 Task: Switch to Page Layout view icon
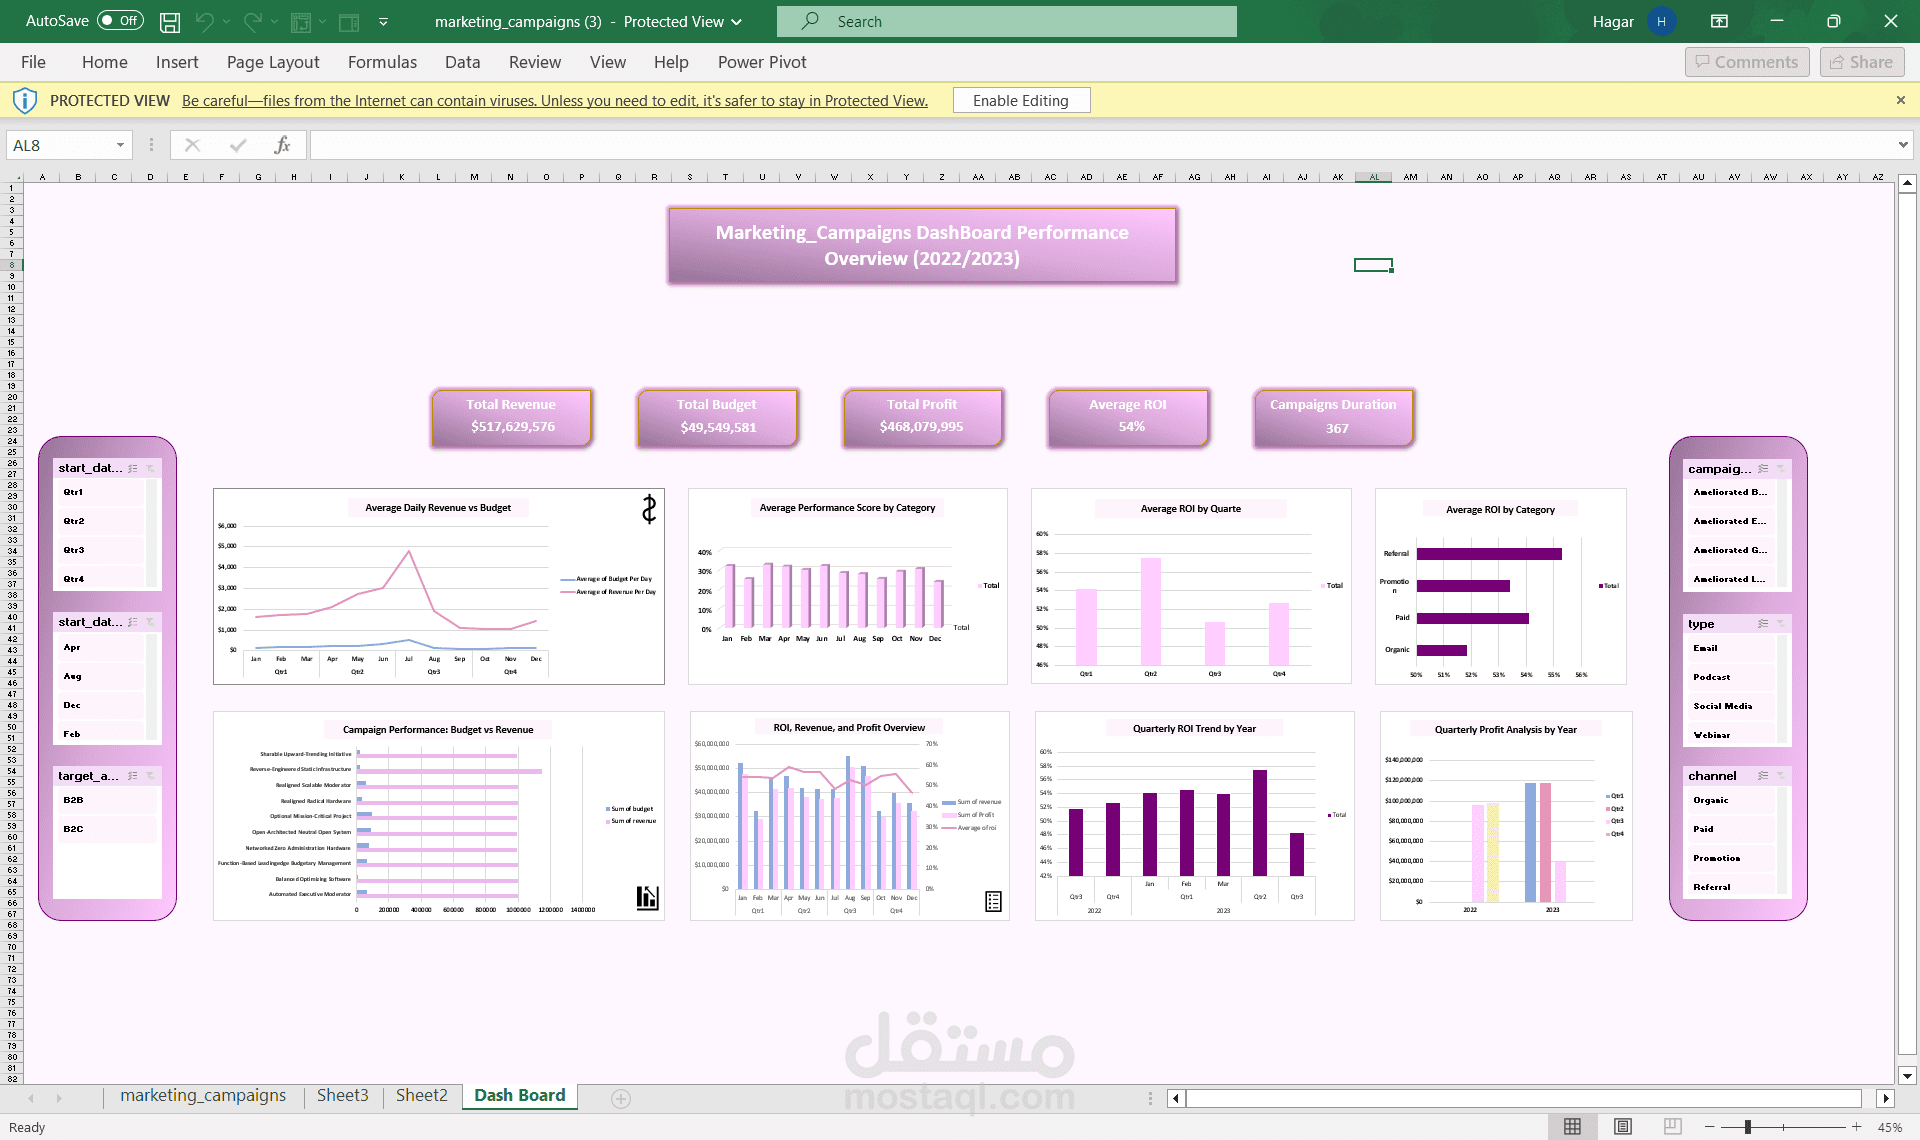coord(1622,1127)
